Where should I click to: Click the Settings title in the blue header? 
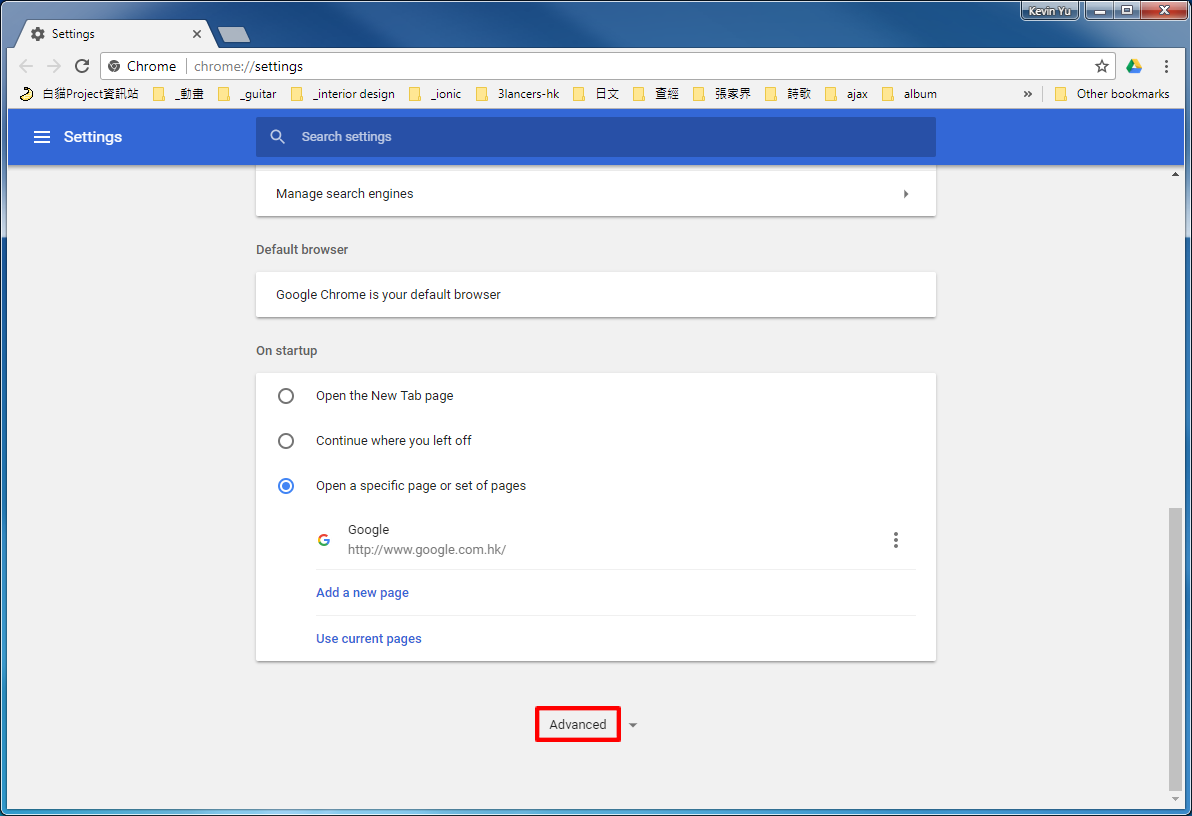[93, 137]
